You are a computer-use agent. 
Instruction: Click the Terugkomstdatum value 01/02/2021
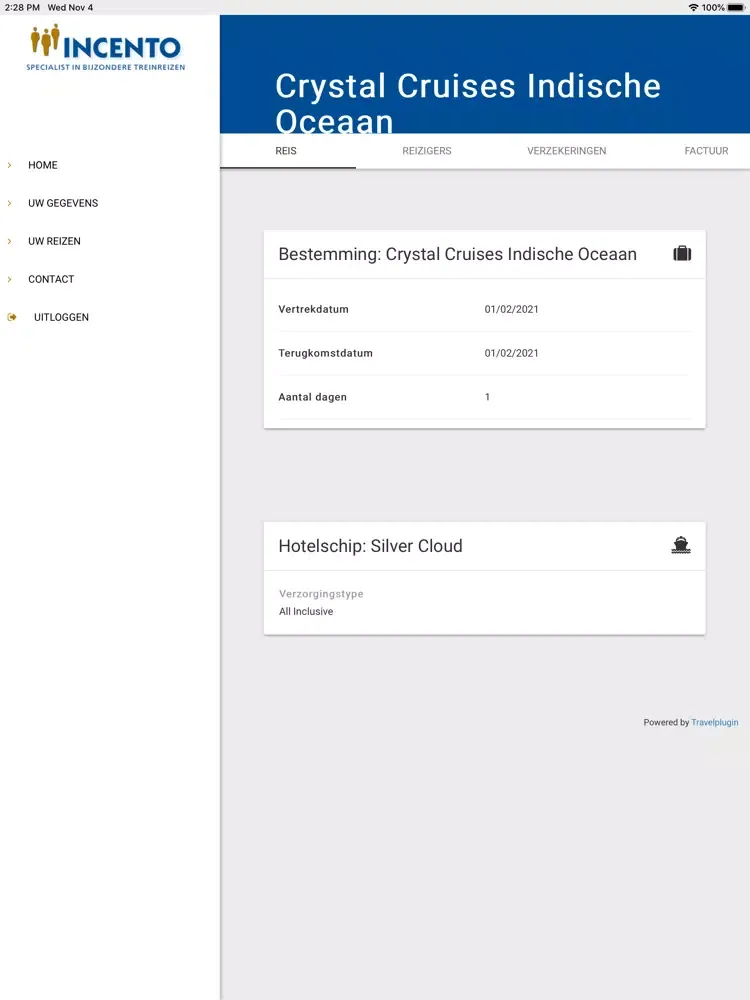[511, 353]
